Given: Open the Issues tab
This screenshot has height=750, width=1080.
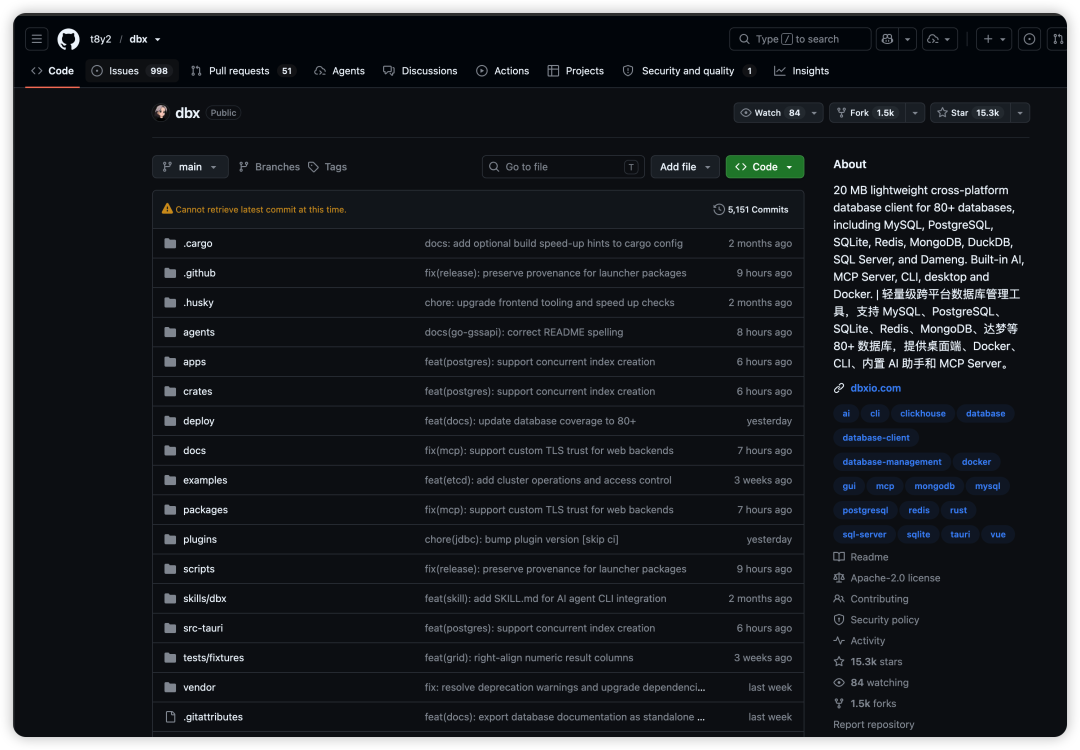Looking at the screenshot, I should (132, 71).
